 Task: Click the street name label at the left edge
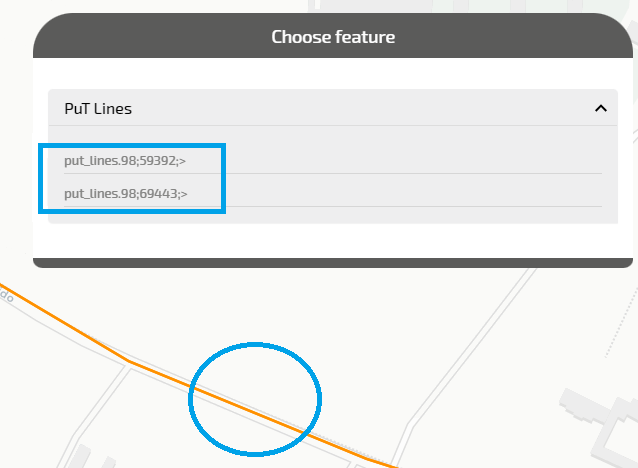(x=6, y=296)
